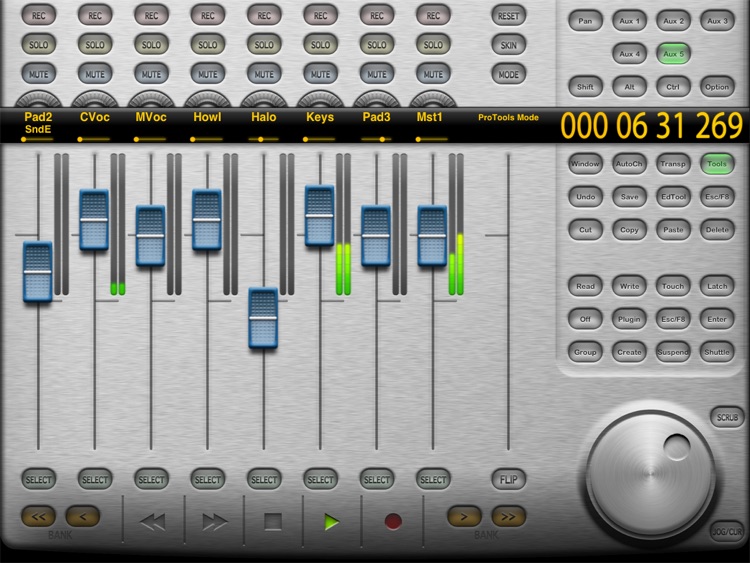Click the jog wheel dial
This screenshot has width=750, height=563.
click(x=650, y=474)
